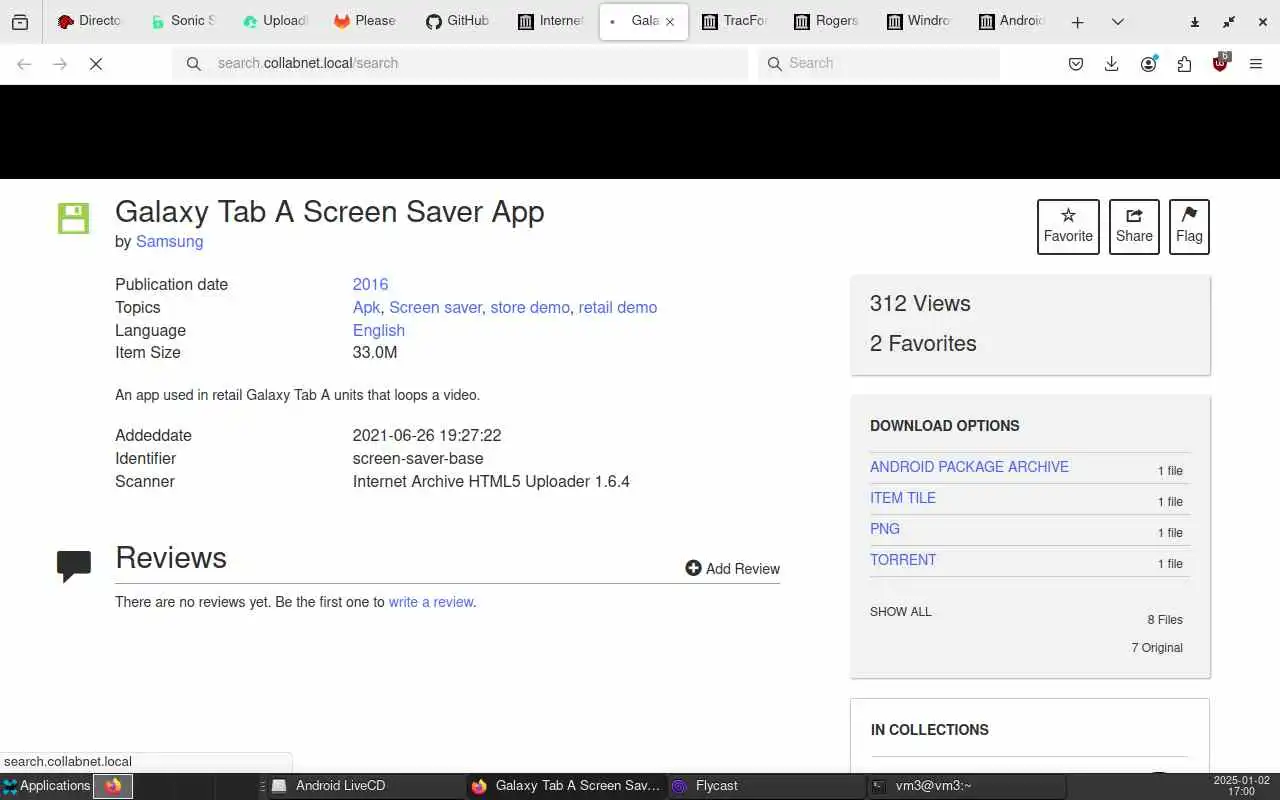Click the Add Review button

pos(732,568)
